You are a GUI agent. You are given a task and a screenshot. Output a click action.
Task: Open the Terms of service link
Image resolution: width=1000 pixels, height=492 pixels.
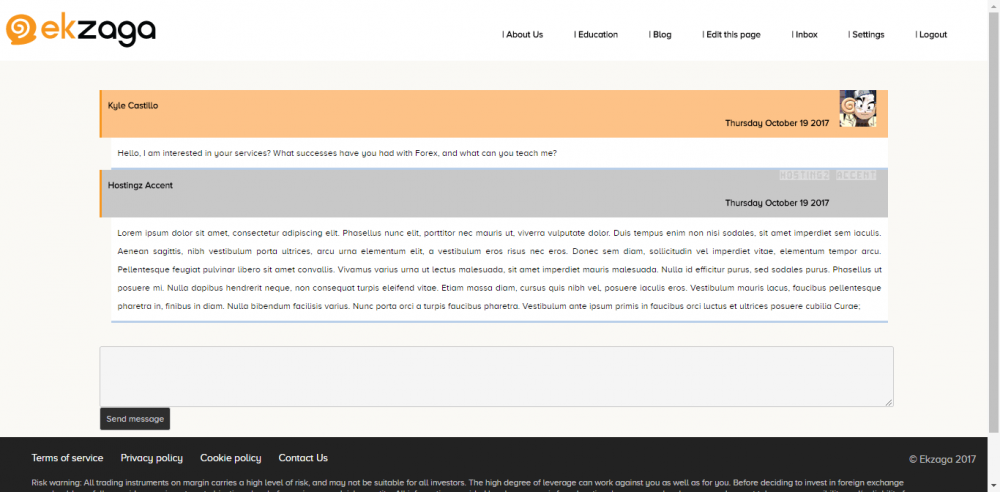pyautogui.click(x=67, y=458)
